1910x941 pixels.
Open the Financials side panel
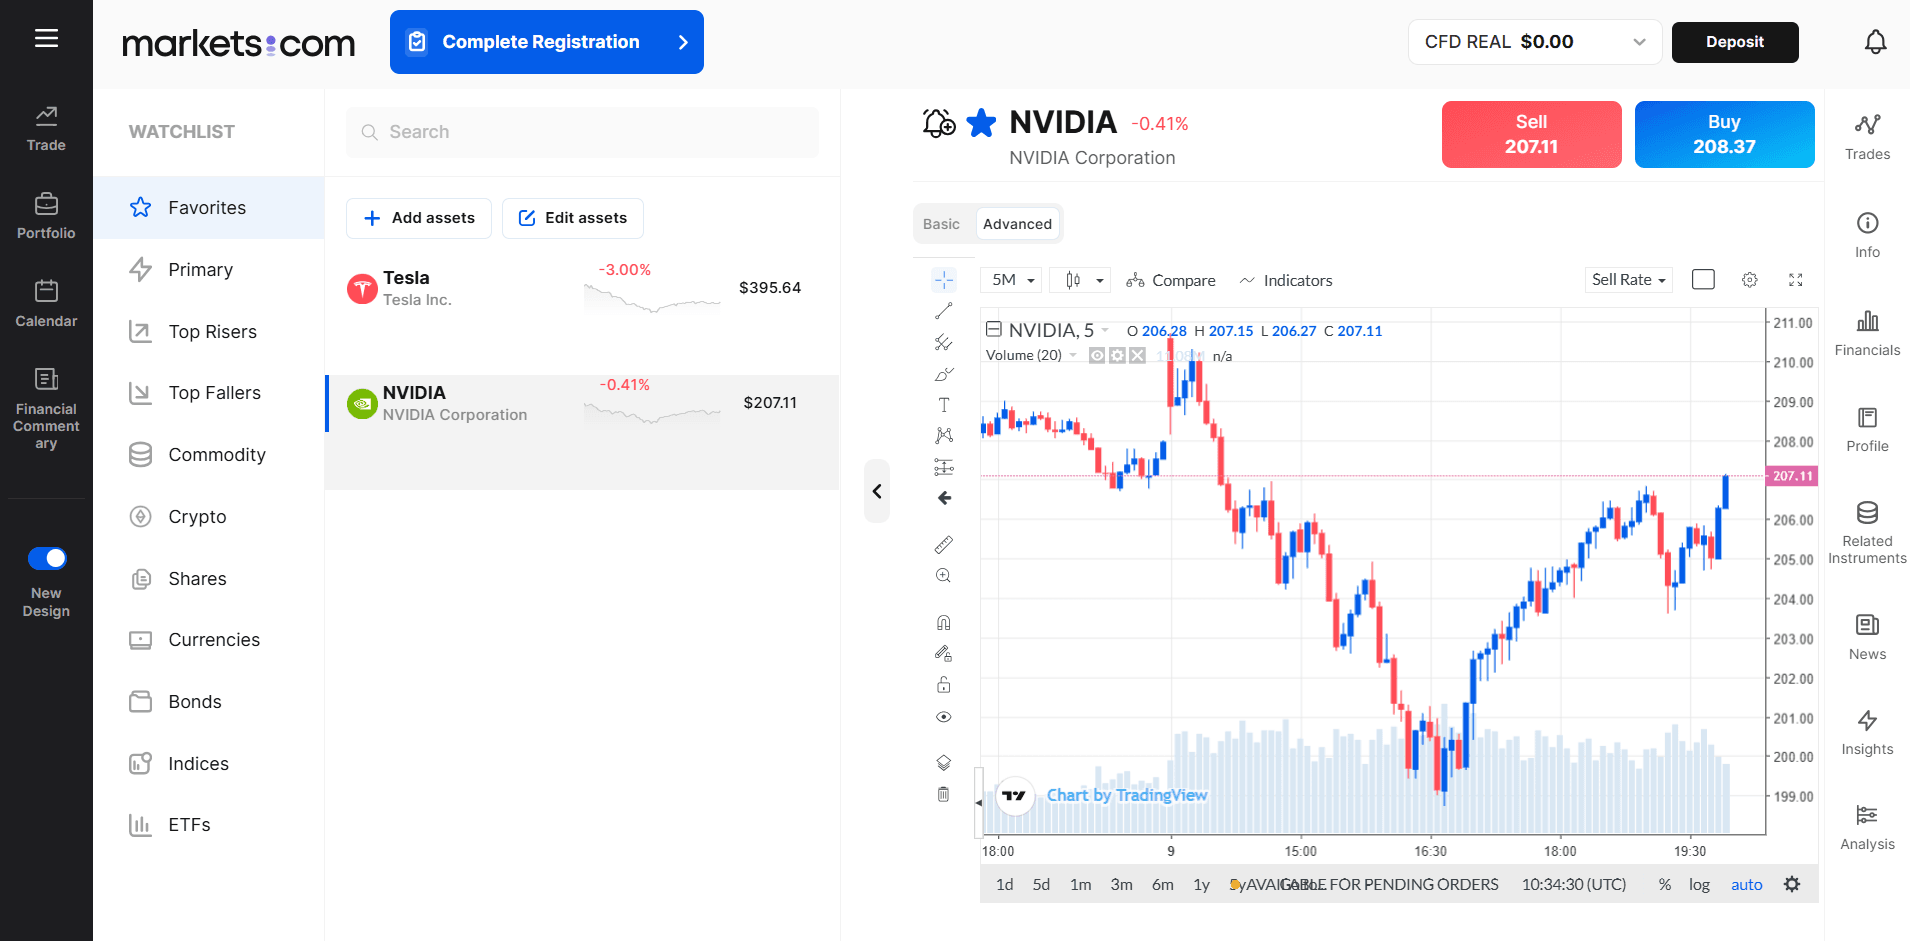(1867, 333)
